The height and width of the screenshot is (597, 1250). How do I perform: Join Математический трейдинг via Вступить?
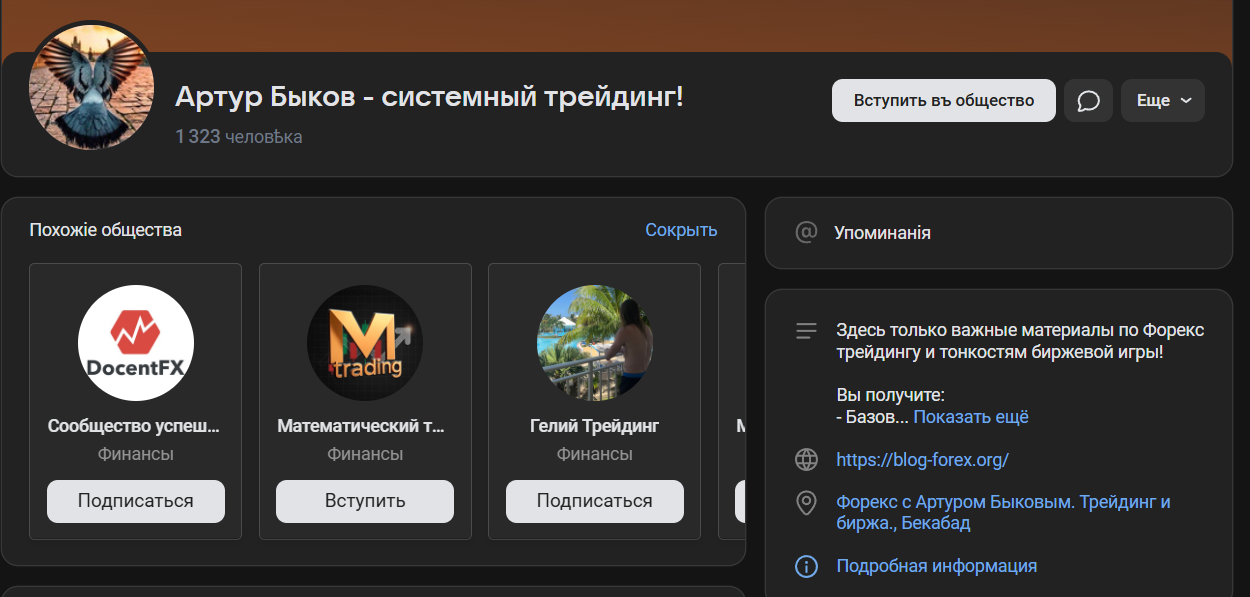[365, 501]
